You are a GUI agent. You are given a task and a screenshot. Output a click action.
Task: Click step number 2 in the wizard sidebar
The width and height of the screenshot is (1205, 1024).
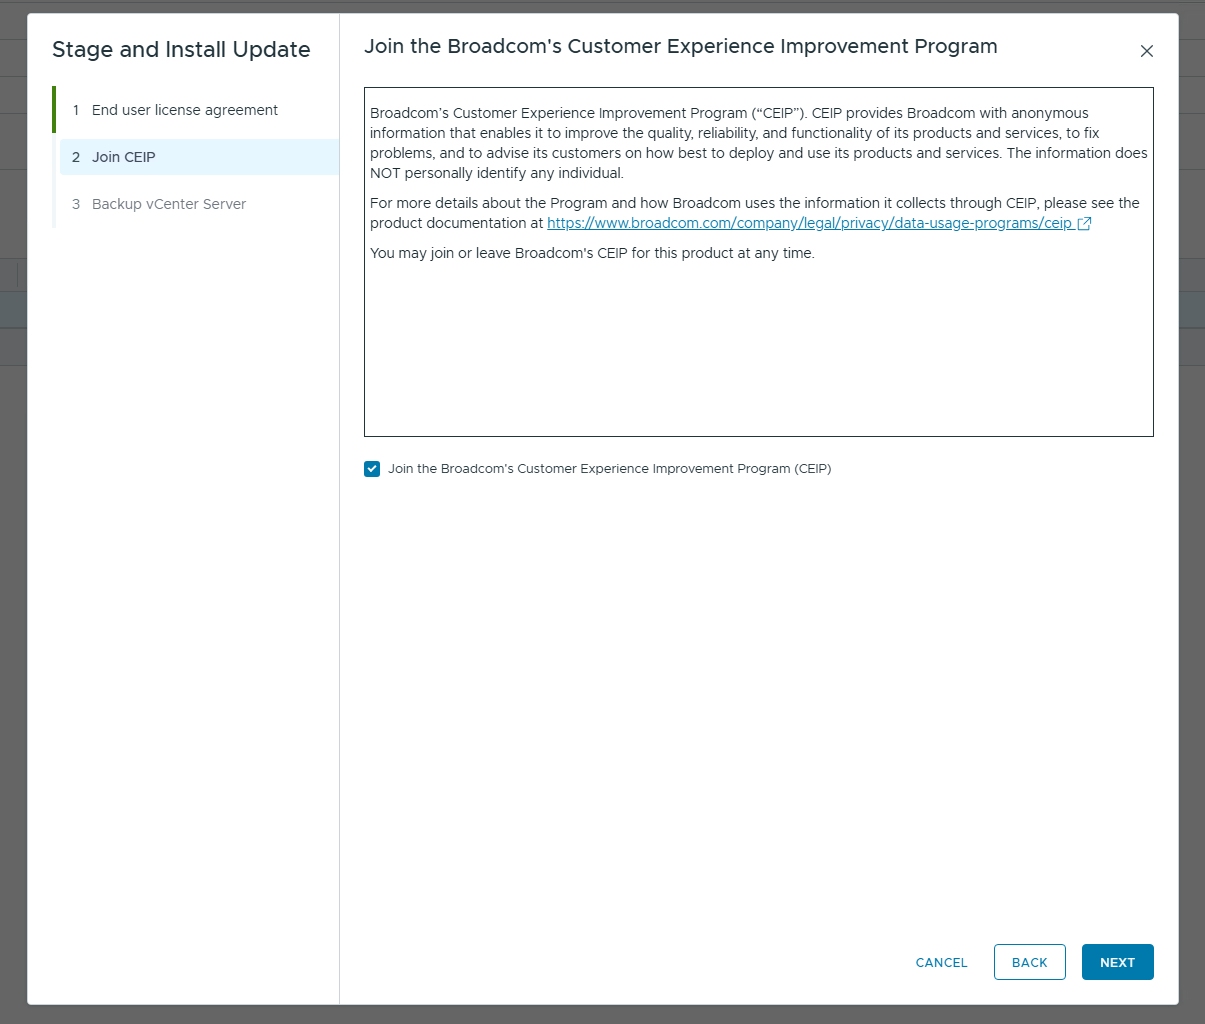pos(76,157)
